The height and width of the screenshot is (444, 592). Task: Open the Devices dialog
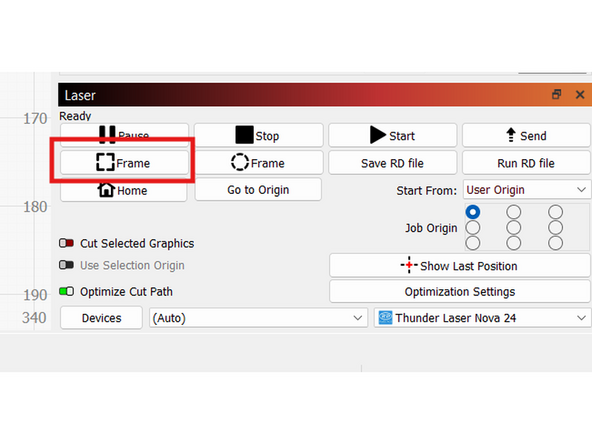(x=101, y=318)
